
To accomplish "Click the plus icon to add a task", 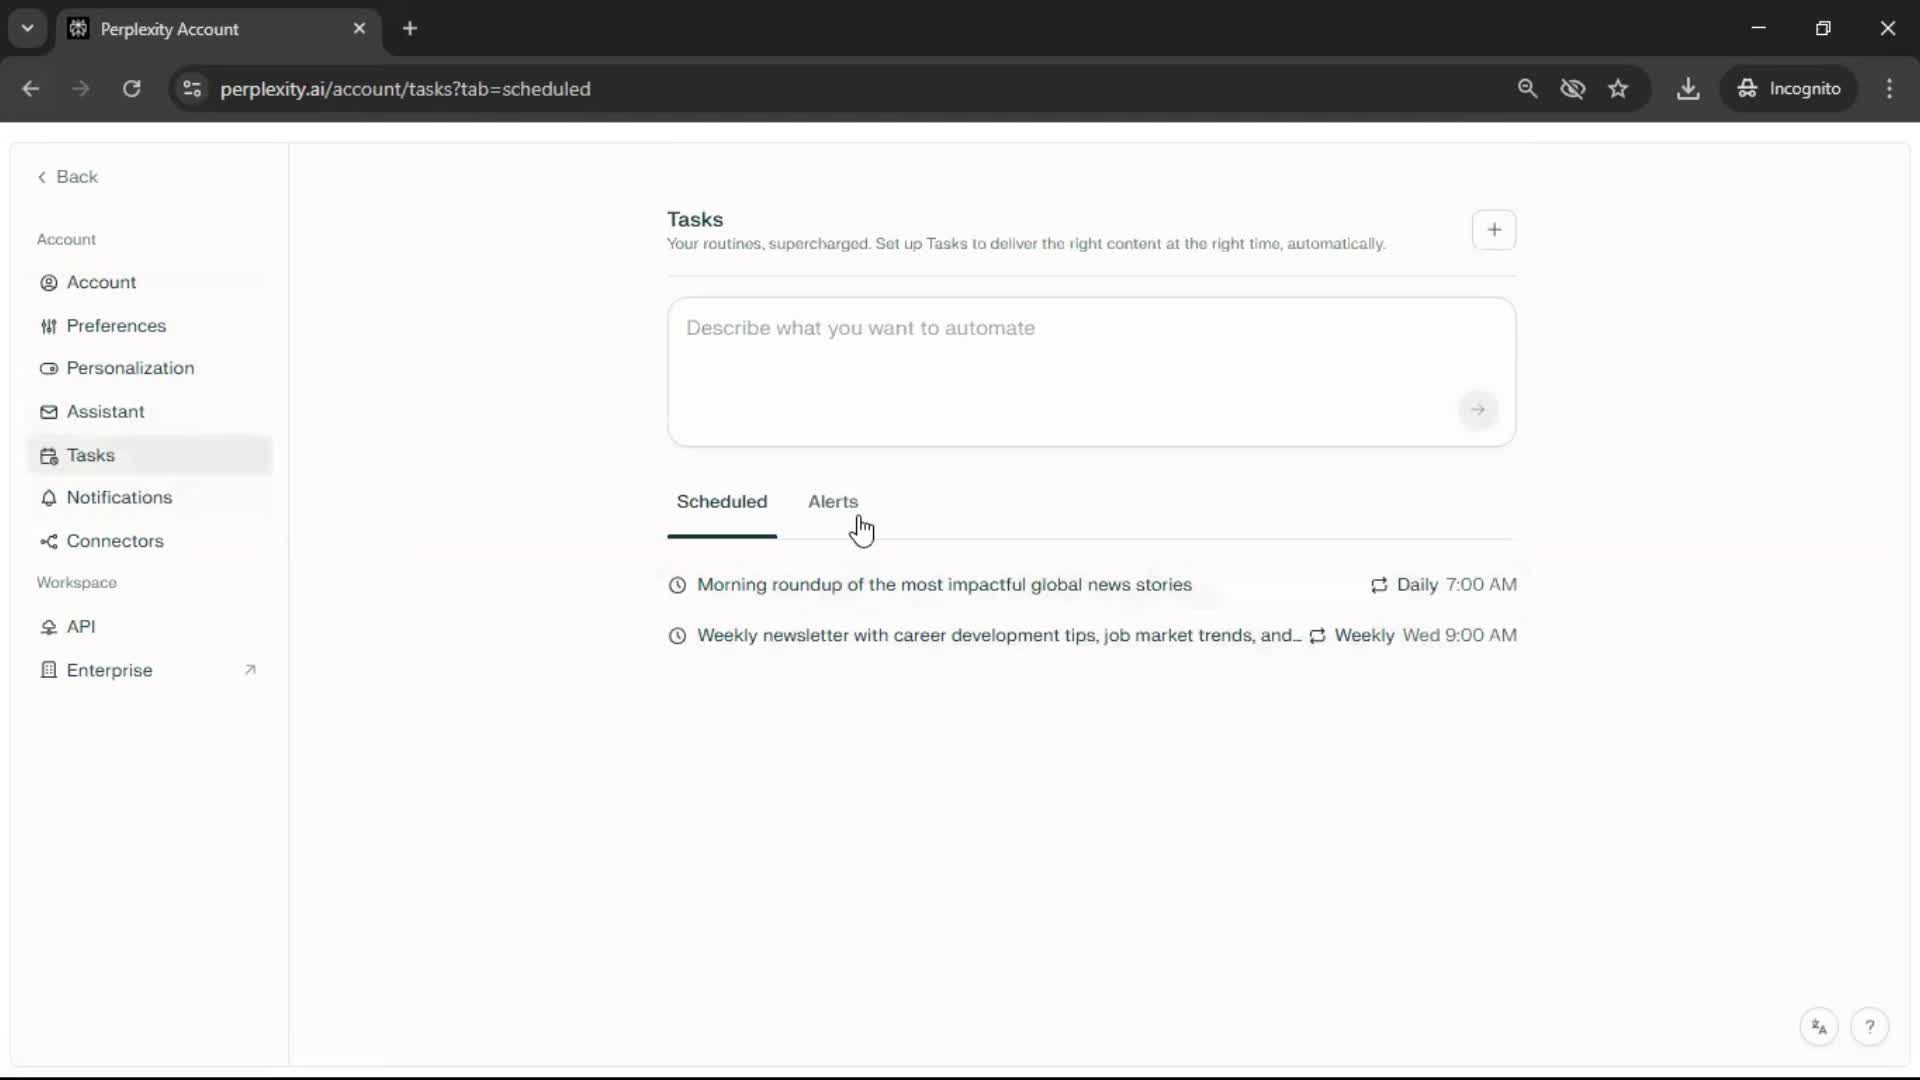I will tap(1494, 230).
